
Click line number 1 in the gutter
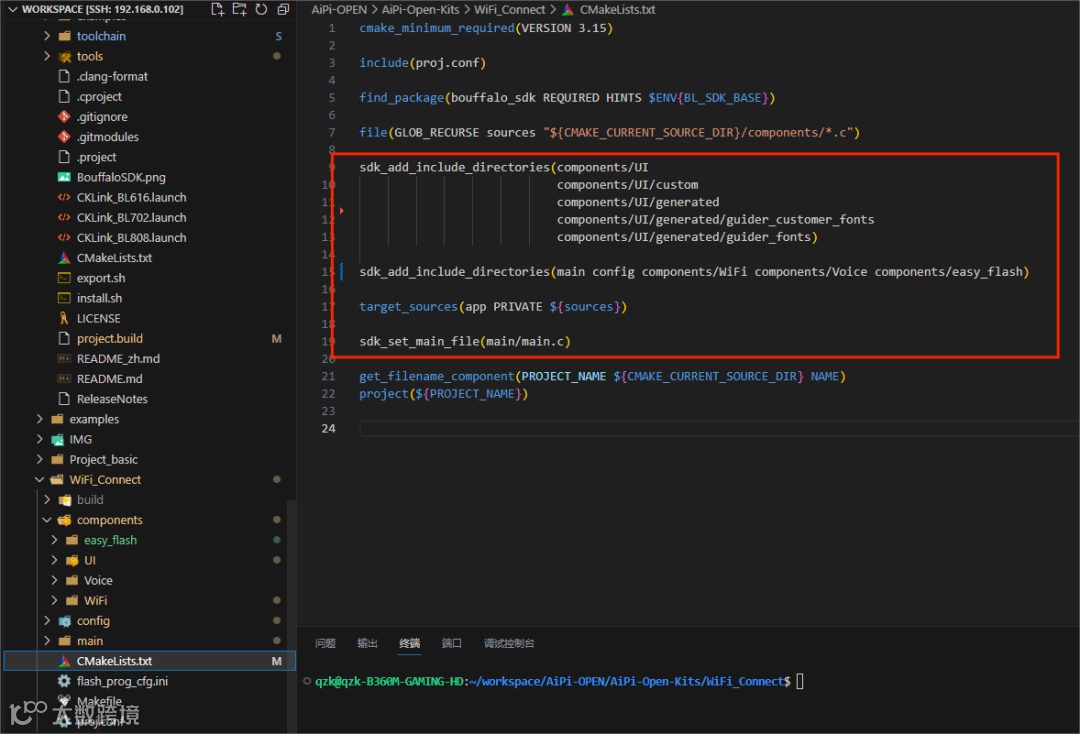point(331,28)
